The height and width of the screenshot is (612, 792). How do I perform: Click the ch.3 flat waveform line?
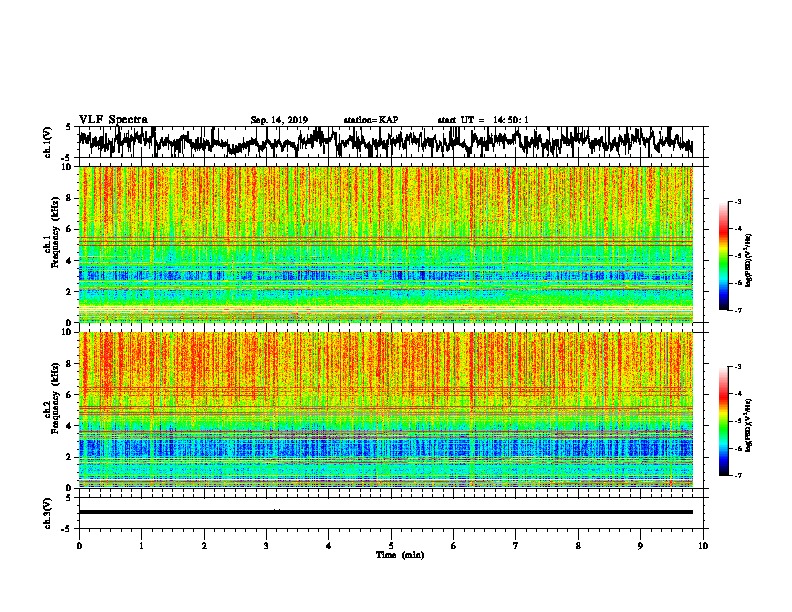(385, 512)
